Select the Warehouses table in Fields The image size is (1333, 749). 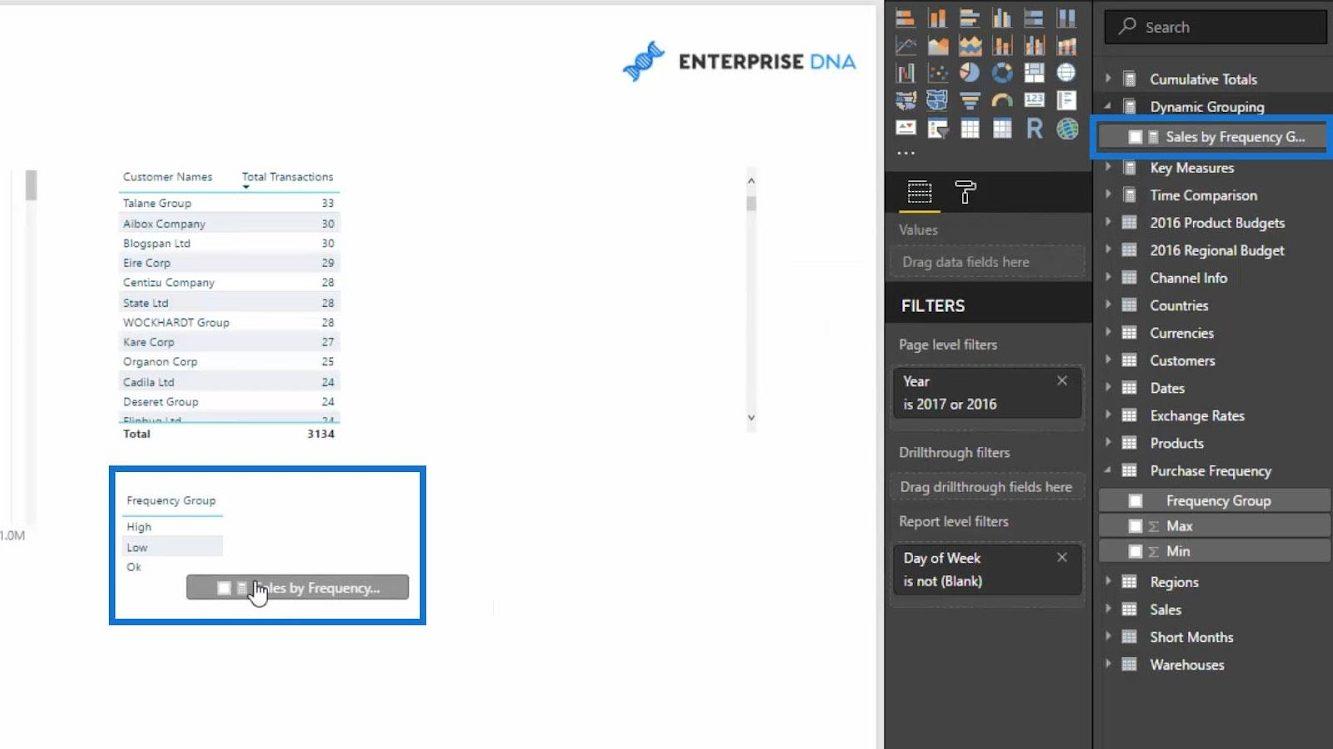click(1186, 664)
